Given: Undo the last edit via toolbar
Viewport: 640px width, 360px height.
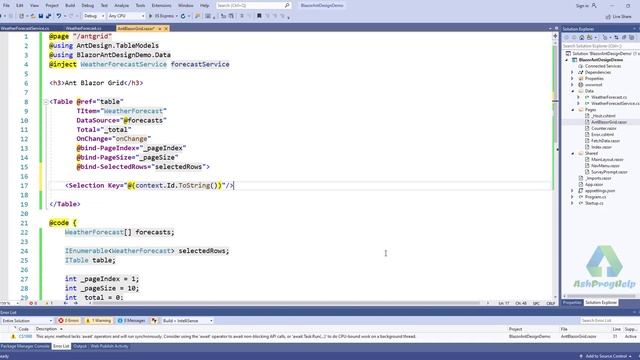Looking at the screenshot, I should pos(59,16).
